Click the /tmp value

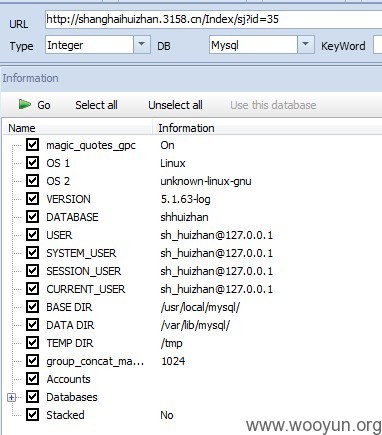pyautogui.click(x=171, y=343)
